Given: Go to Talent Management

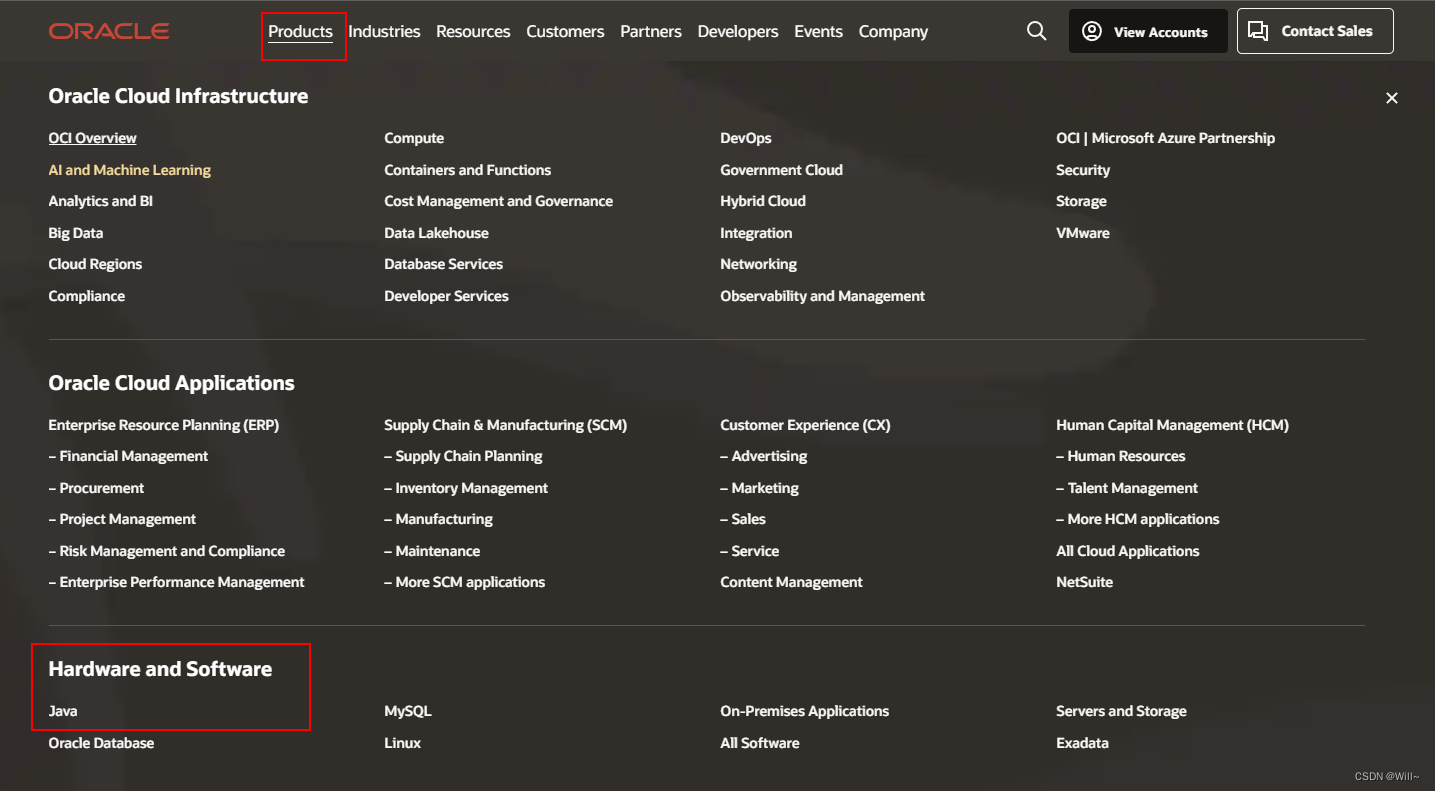Looking at the screenshot, I should 1127,488.
